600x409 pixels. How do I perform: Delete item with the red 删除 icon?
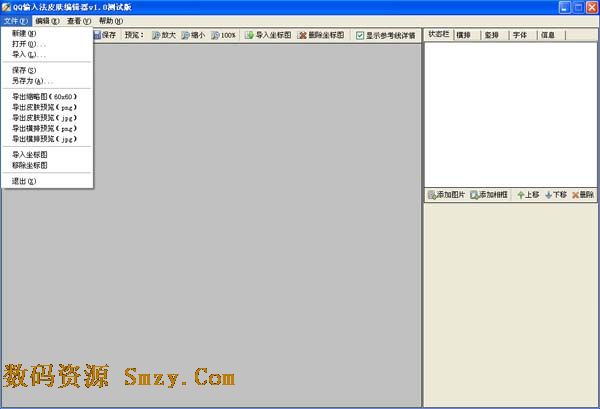click(575, 194)
